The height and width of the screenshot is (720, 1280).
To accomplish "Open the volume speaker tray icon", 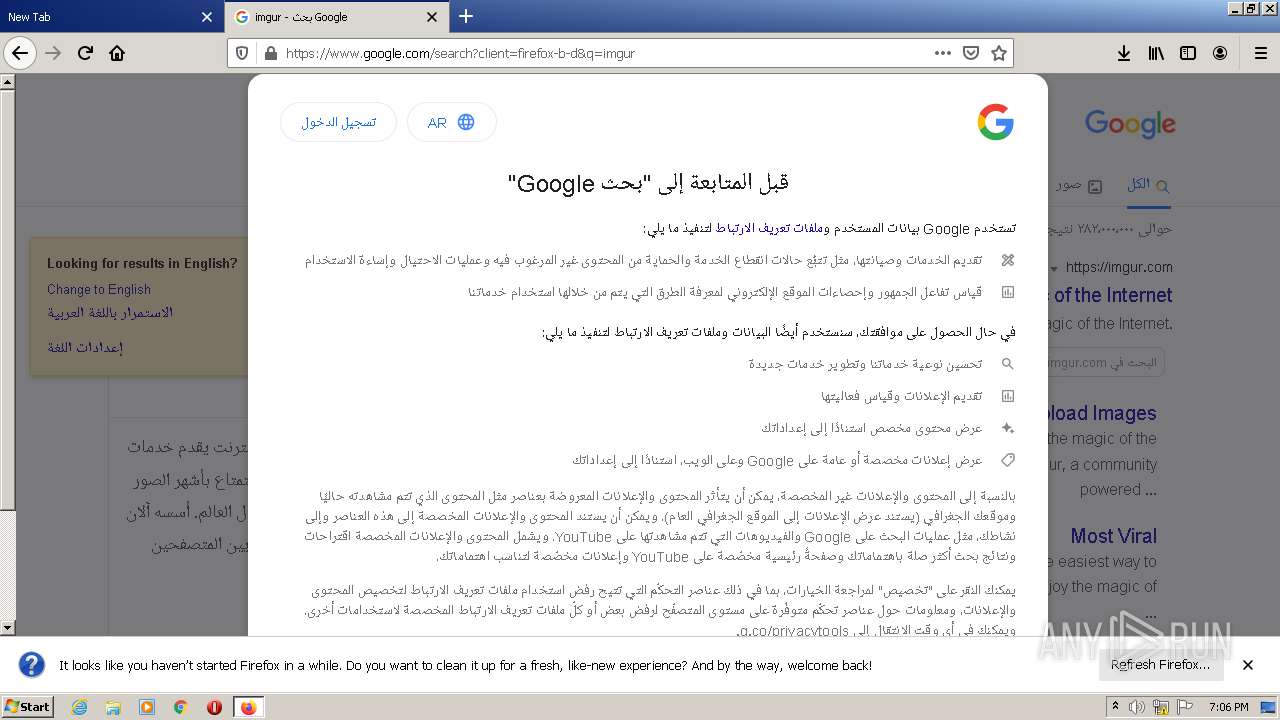I will [1136, 707].
